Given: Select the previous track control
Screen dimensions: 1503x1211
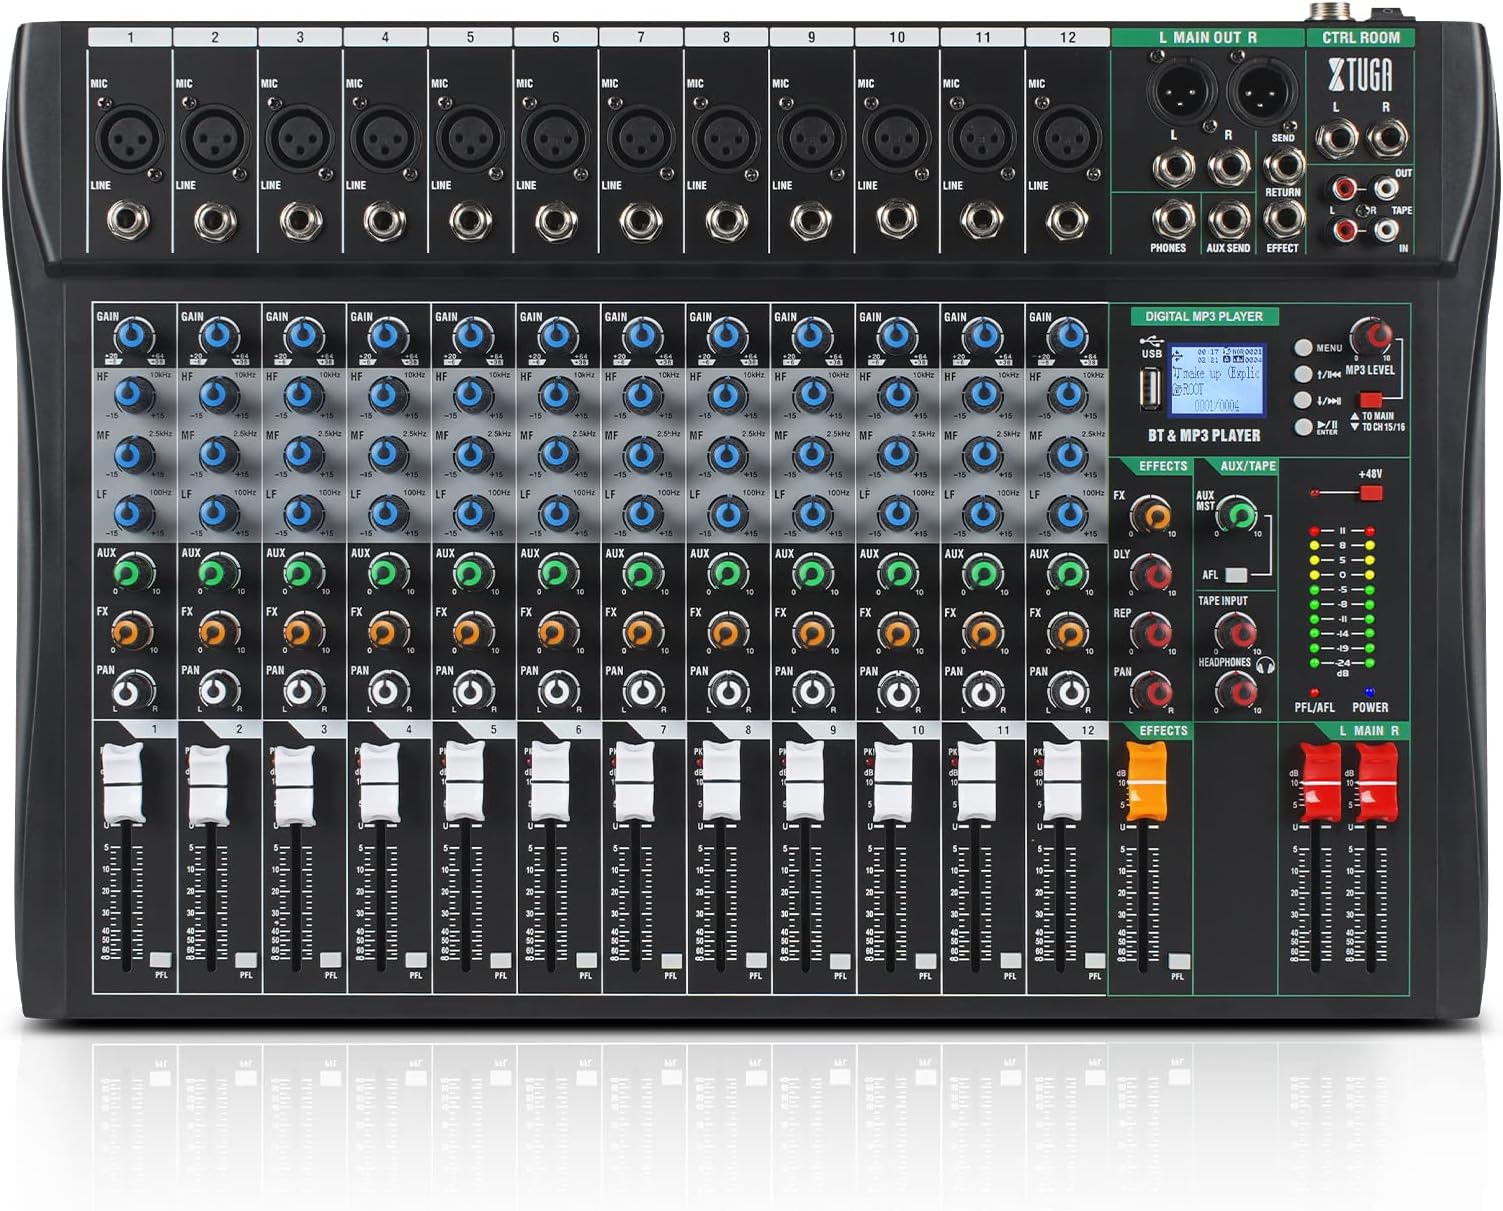Looking at the screenshot, I should tap(1303, 375).
